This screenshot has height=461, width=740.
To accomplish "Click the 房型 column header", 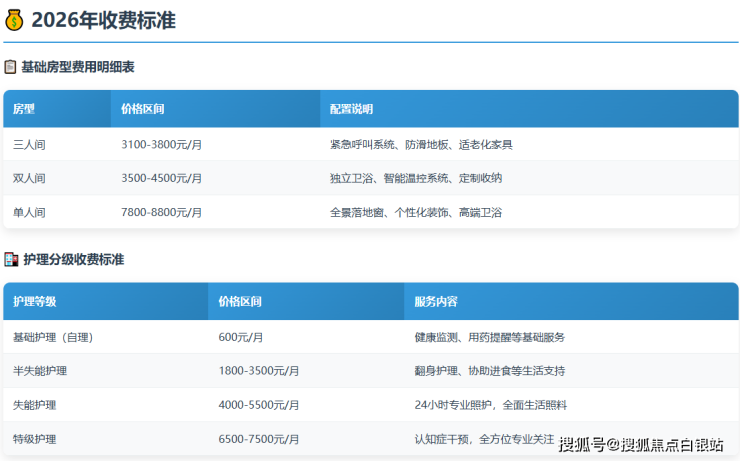I will click(24, 108).
